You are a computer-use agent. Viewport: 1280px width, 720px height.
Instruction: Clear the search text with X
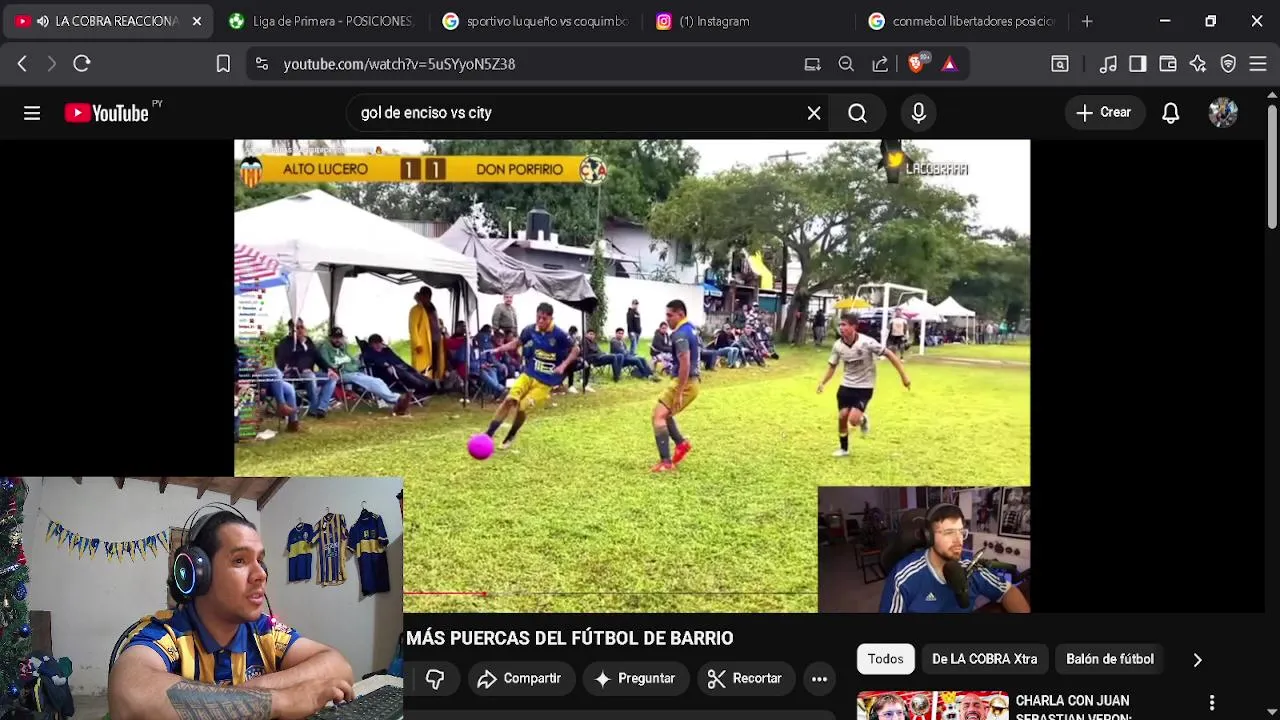pyautogui.click(x=814, y=113)
